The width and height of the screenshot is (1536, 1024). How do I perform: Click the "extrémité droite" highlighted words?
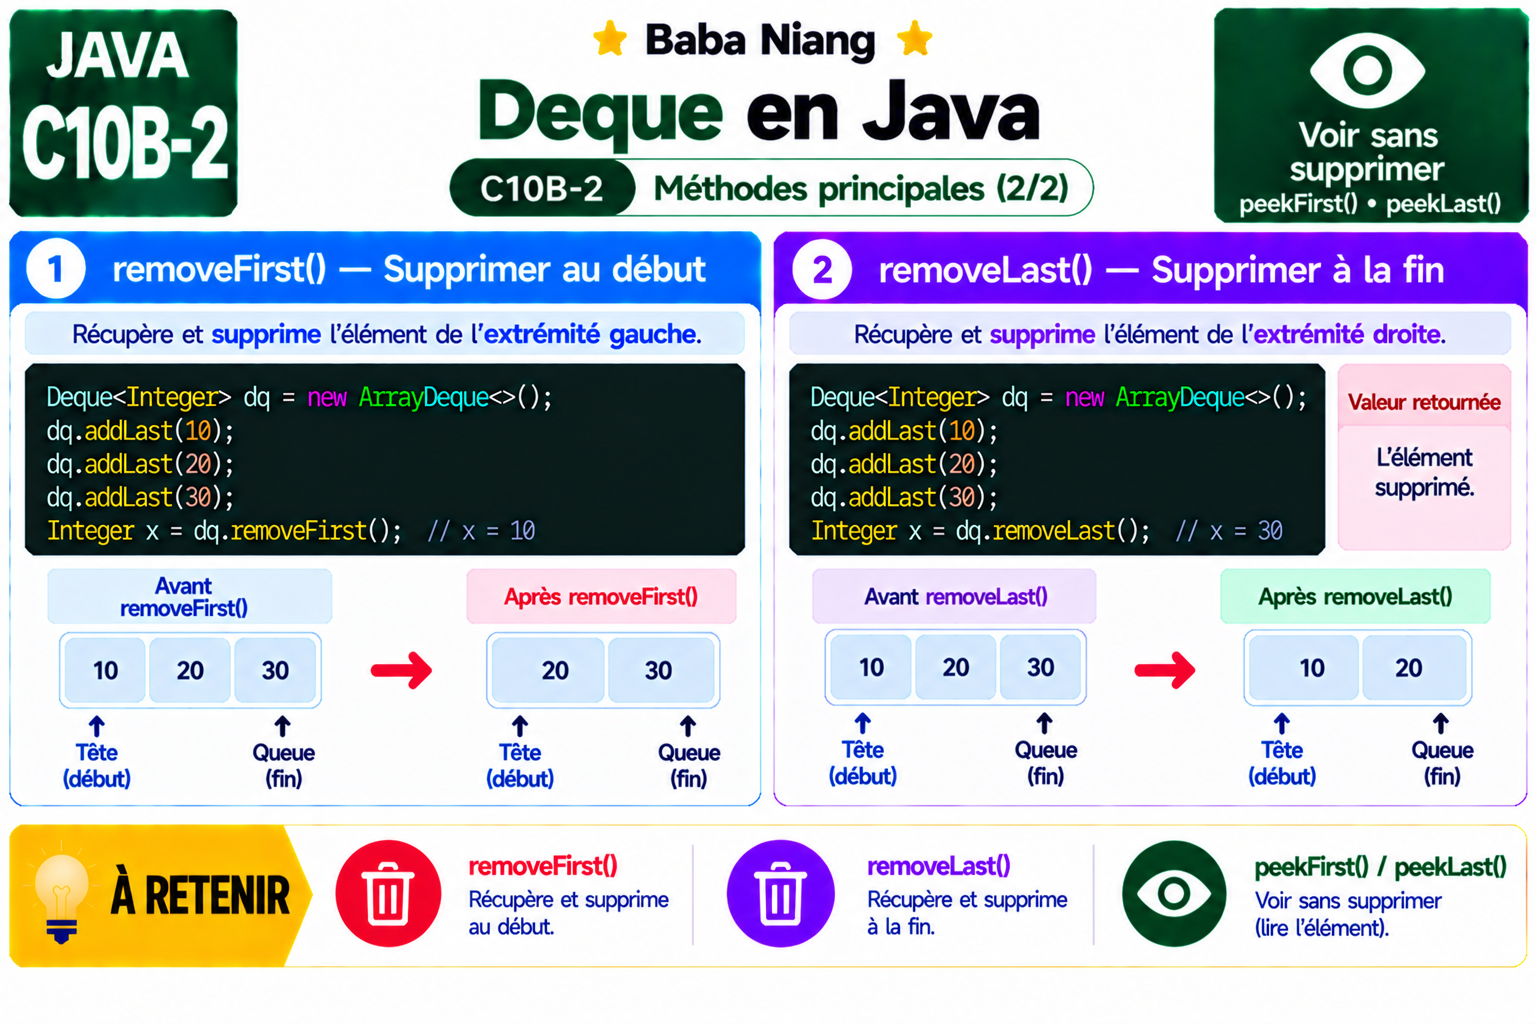[1347, 334]
